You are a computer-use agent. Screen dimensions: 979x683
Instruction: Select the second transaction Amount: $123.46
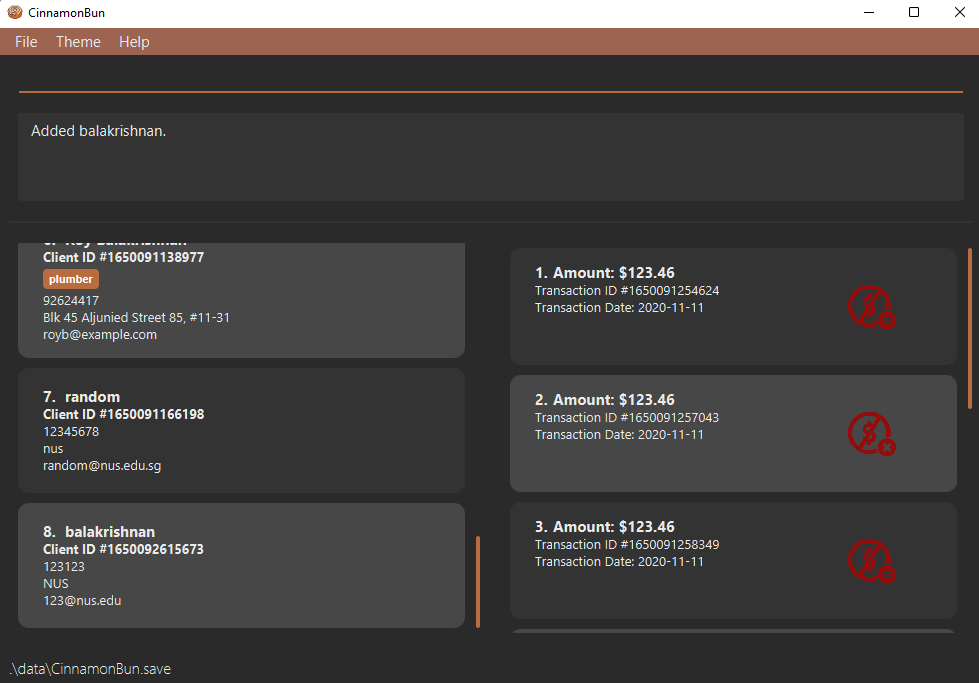tap(614, 400)
